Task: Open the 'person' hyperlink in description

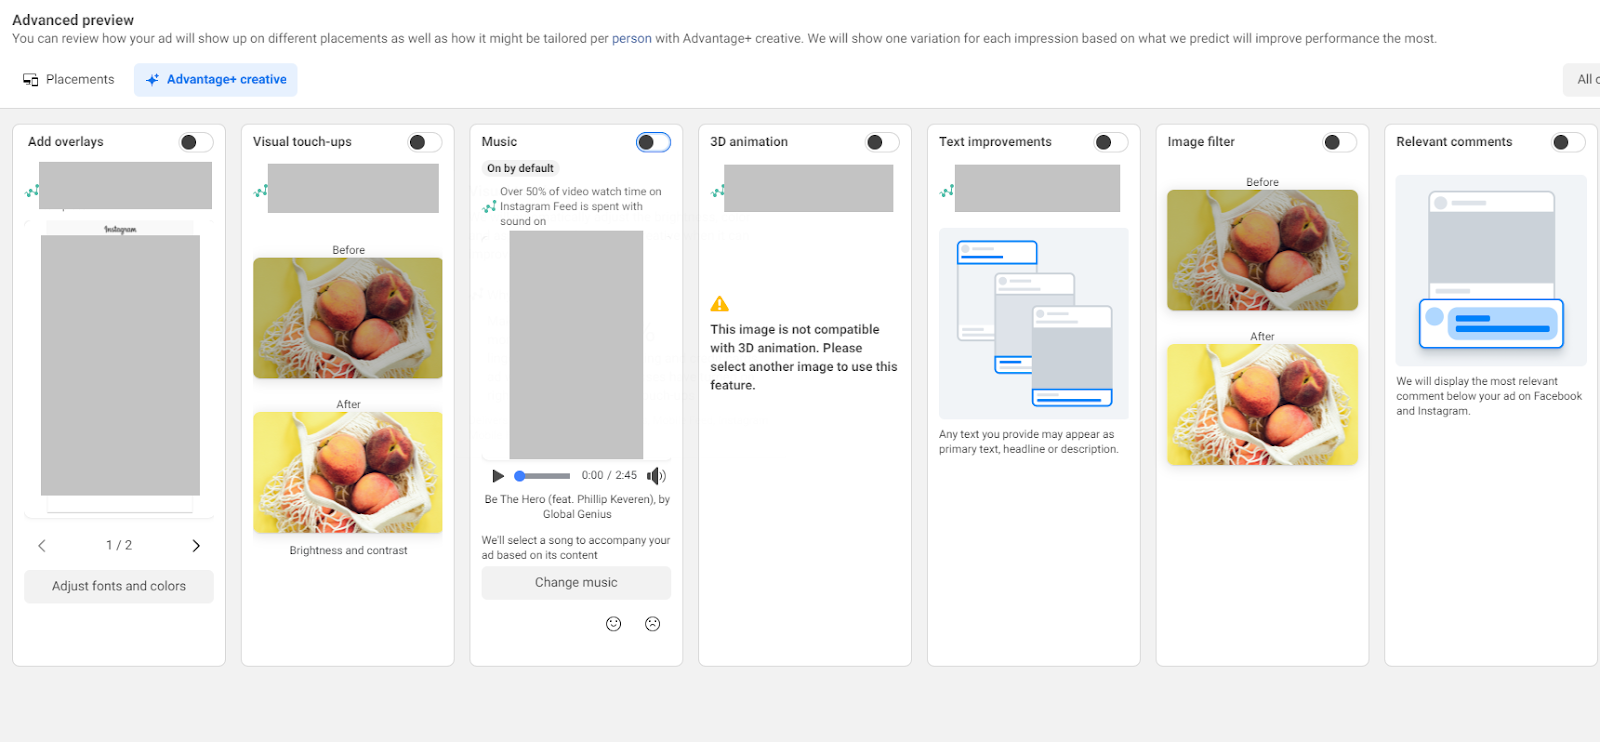Action: [x=631, y=39]
